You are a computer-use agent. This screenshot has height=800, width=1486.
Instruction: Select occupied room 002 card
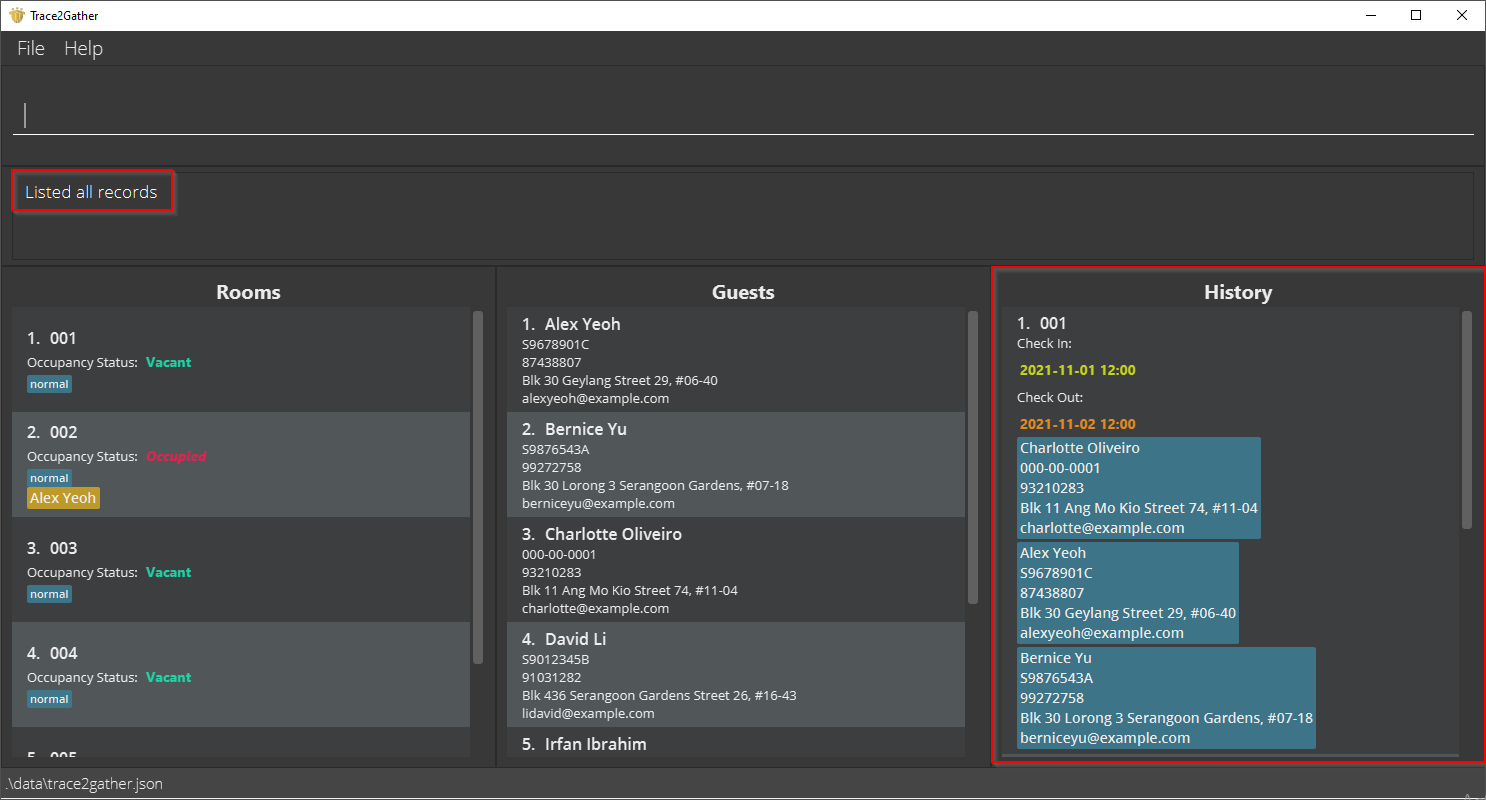point(241,464)
